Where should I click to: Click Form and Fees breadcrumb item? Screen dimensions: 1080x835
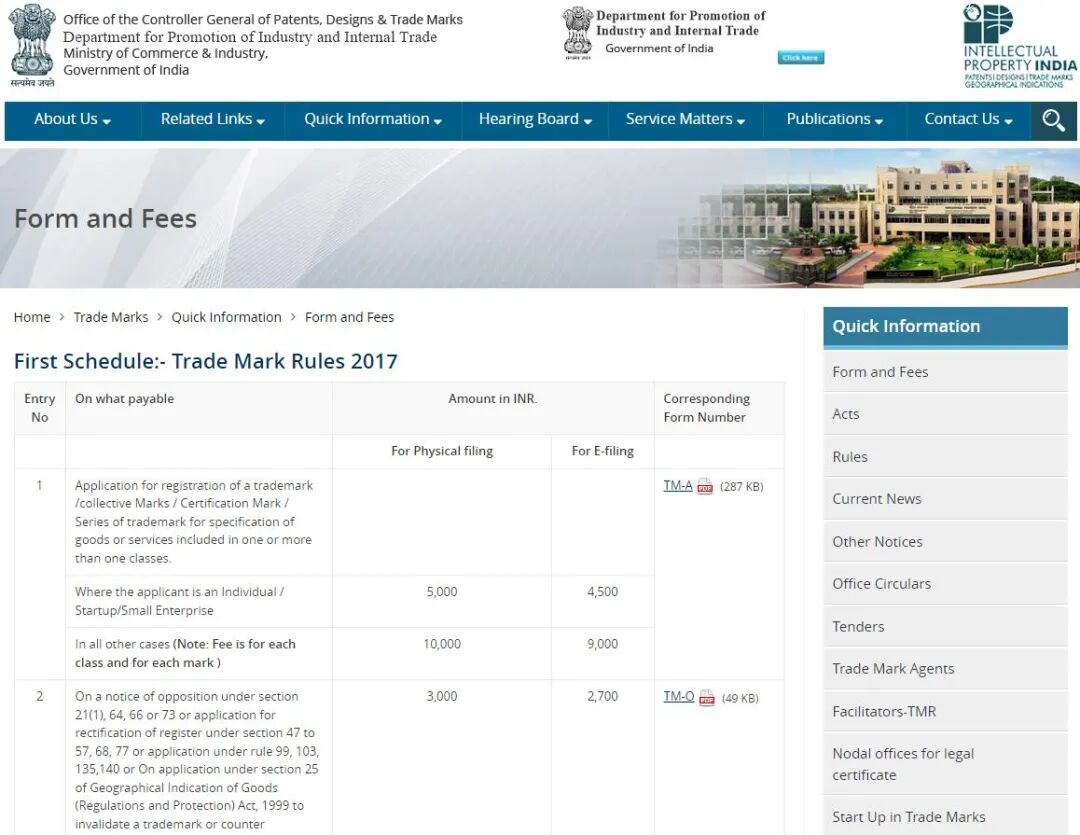coord(349,317)
